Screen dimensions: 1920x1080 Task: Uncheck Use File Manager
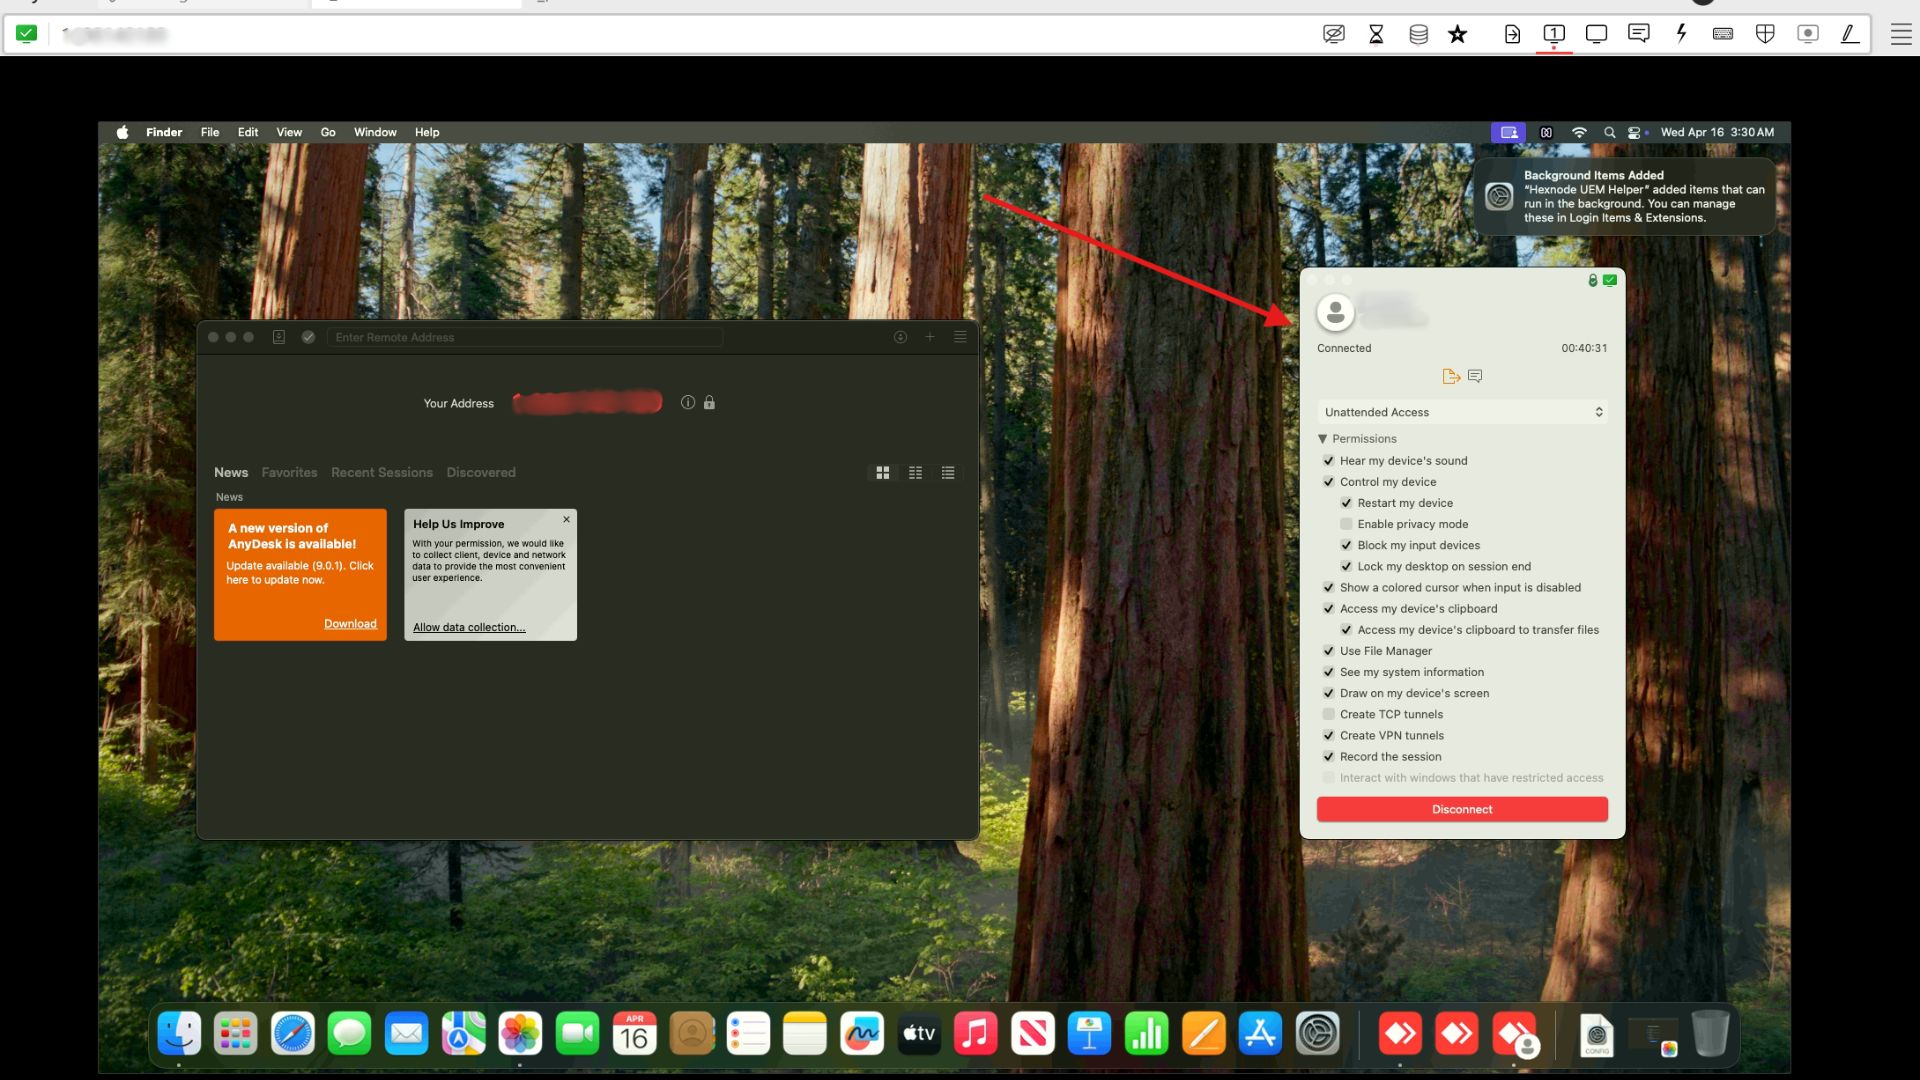click(x=1329, y=651)
